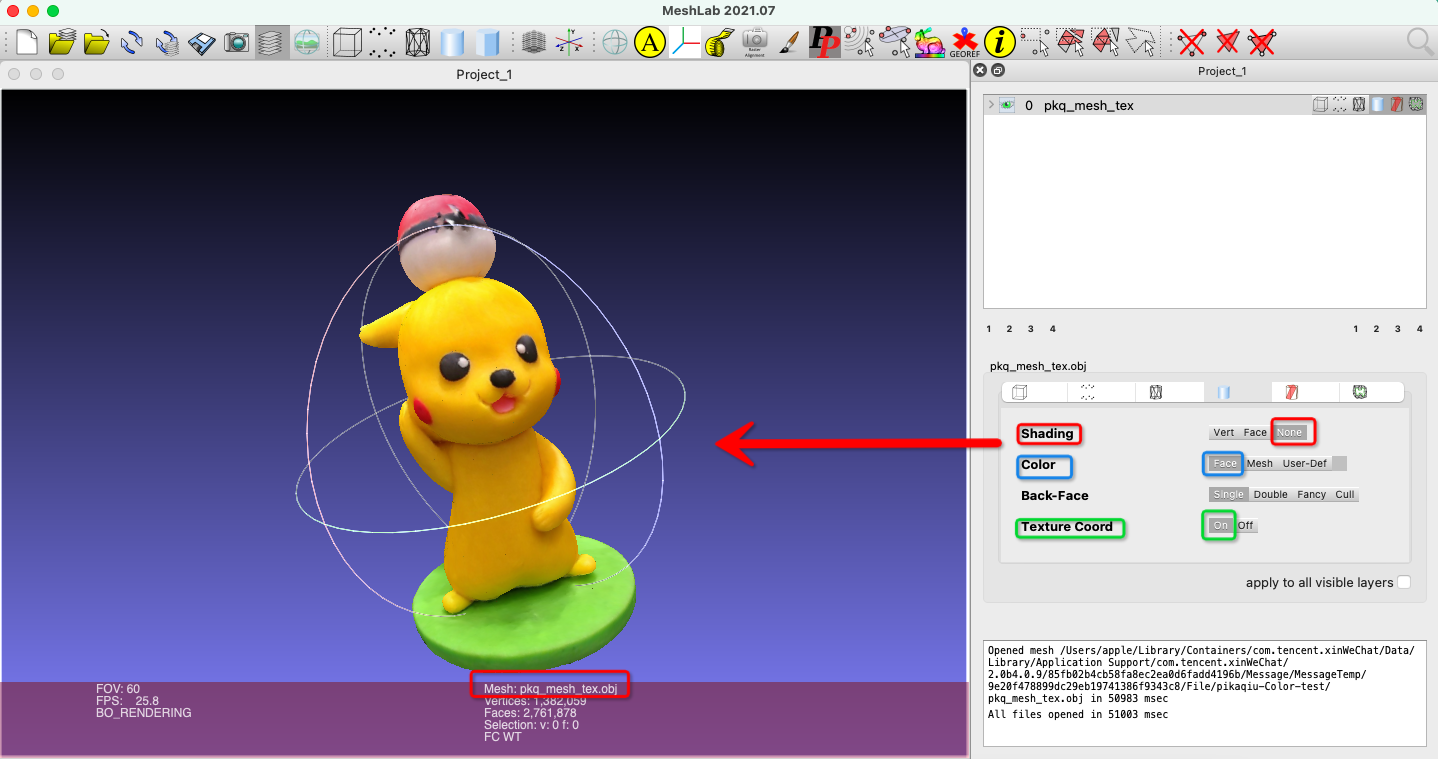1438x759 pixels.
Task: Toggle points icon in pkq_mesh_tex row
Action: [x=1339, y=104]
